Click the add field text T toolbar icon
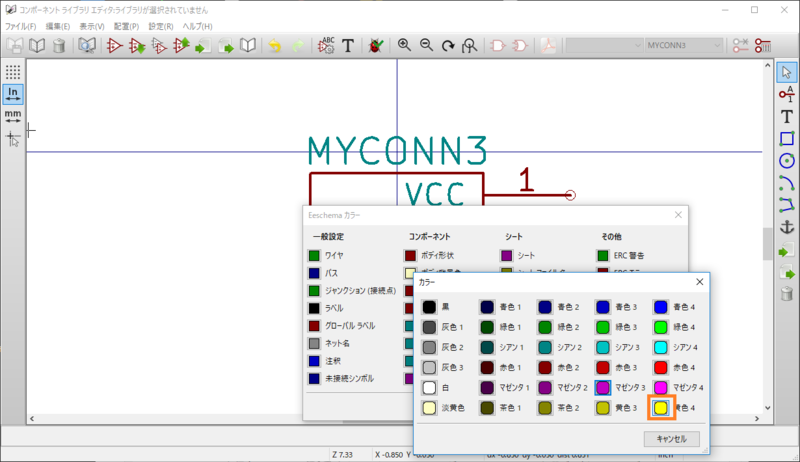This screenshot has height=462, width=800. 348,45
